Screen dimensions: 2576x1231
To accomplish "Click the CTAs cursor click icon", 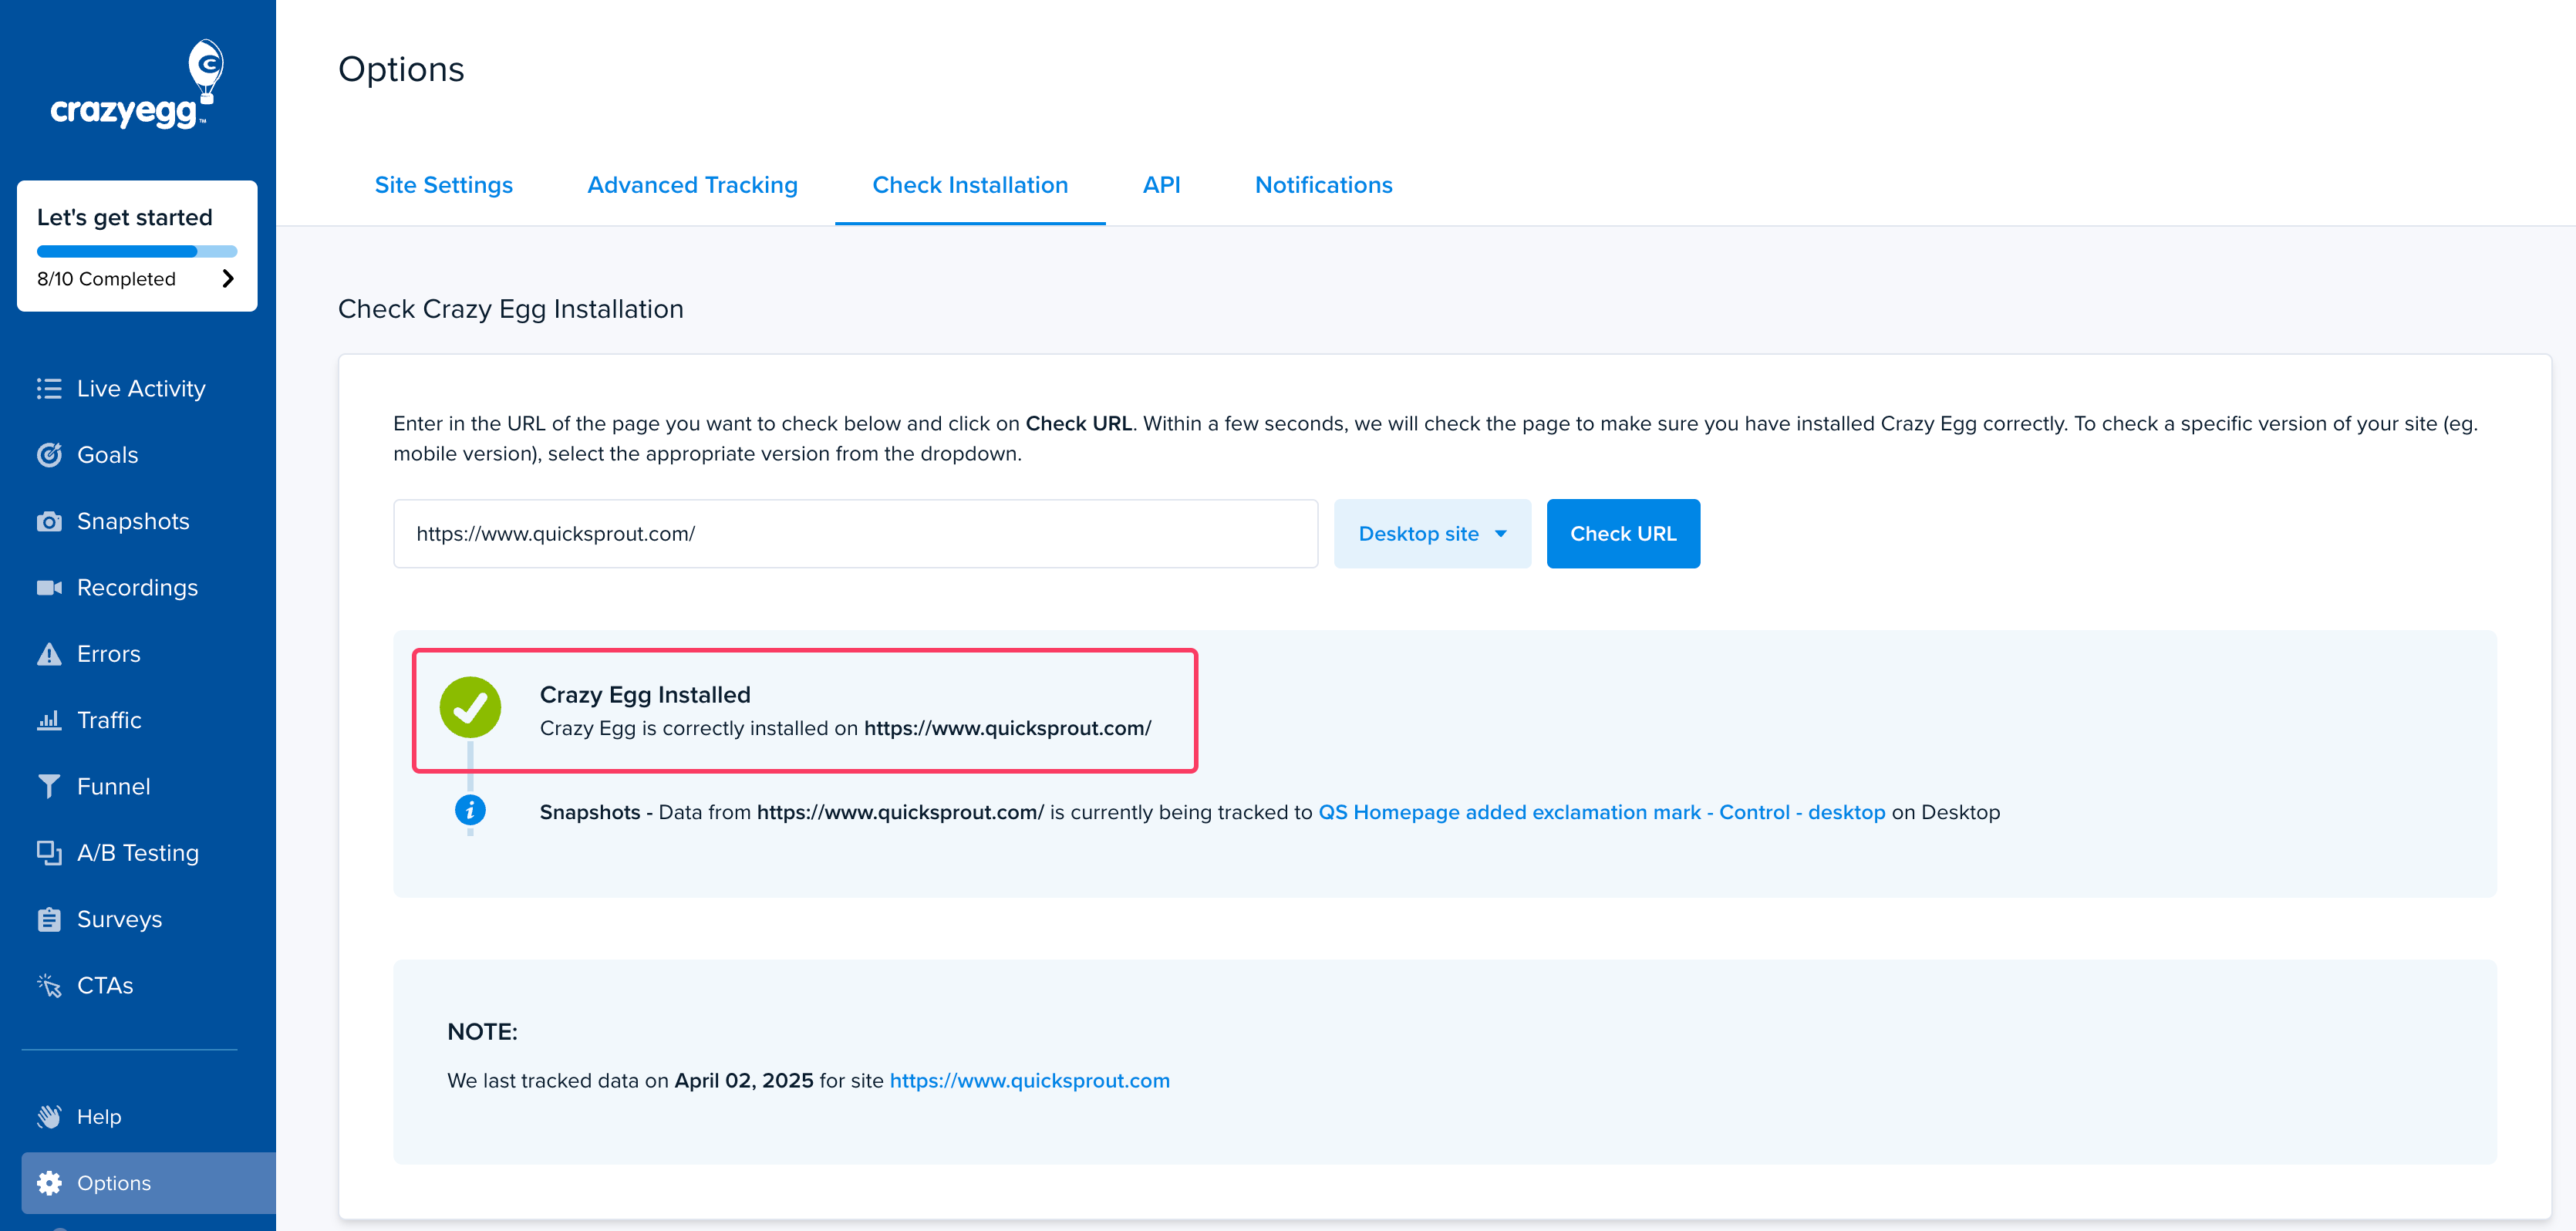I will click(x=49, y=985).
